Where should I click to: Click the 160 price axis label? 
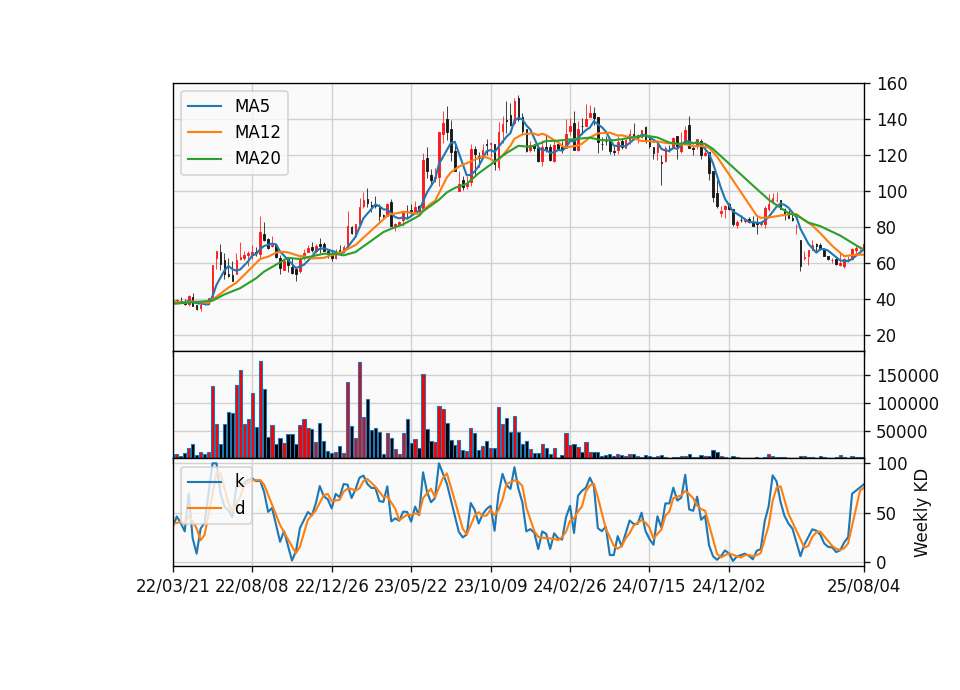pyautogui.click(x=892, y=84)
